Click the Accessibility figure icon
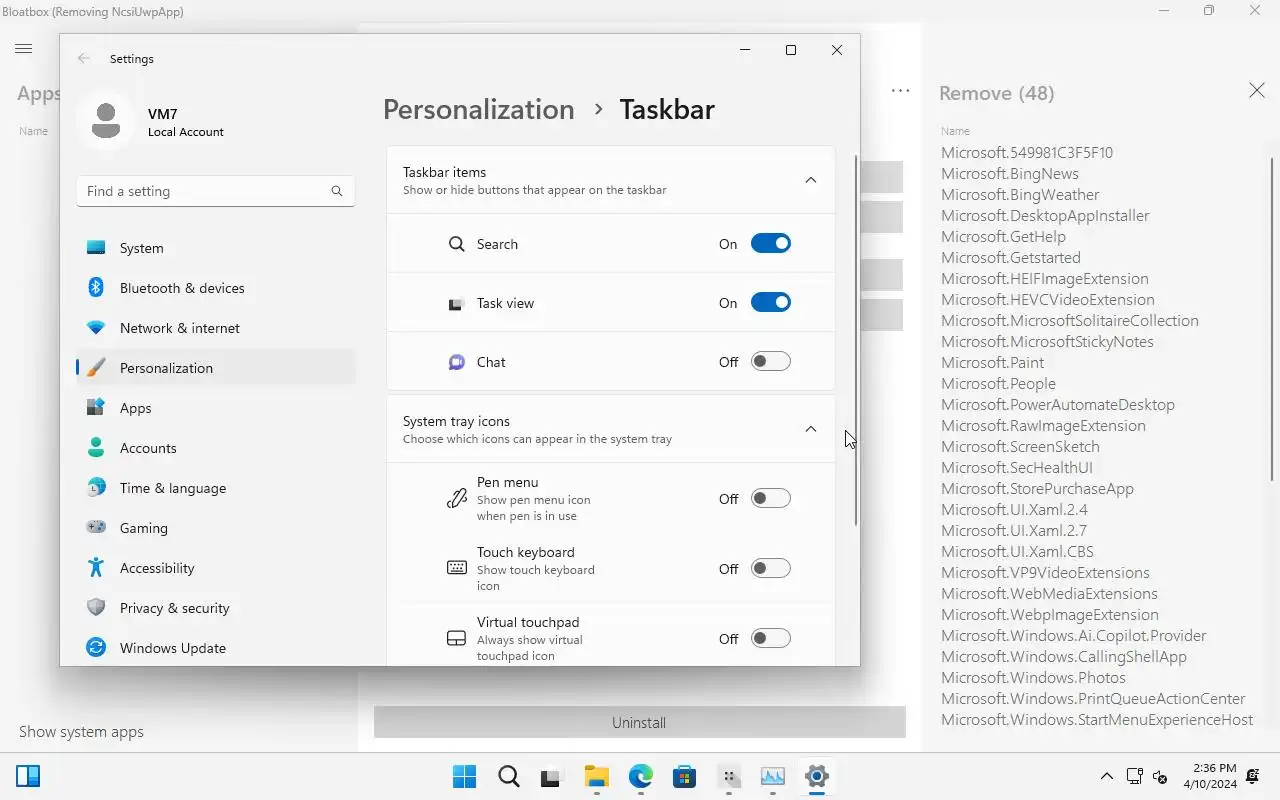1280x800 pixels. point(96,568)
